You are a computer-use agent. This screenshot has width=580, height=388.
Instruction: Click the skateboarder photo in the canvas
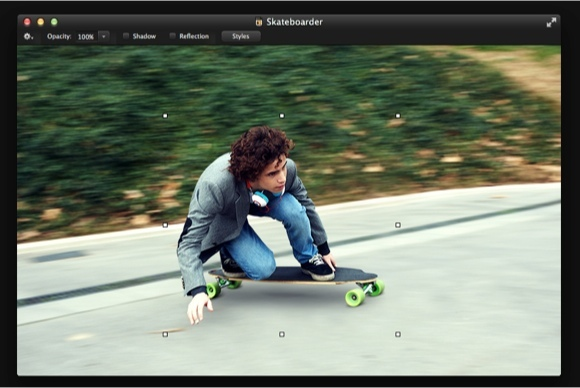pyautogui.click(x=289, y=210)
